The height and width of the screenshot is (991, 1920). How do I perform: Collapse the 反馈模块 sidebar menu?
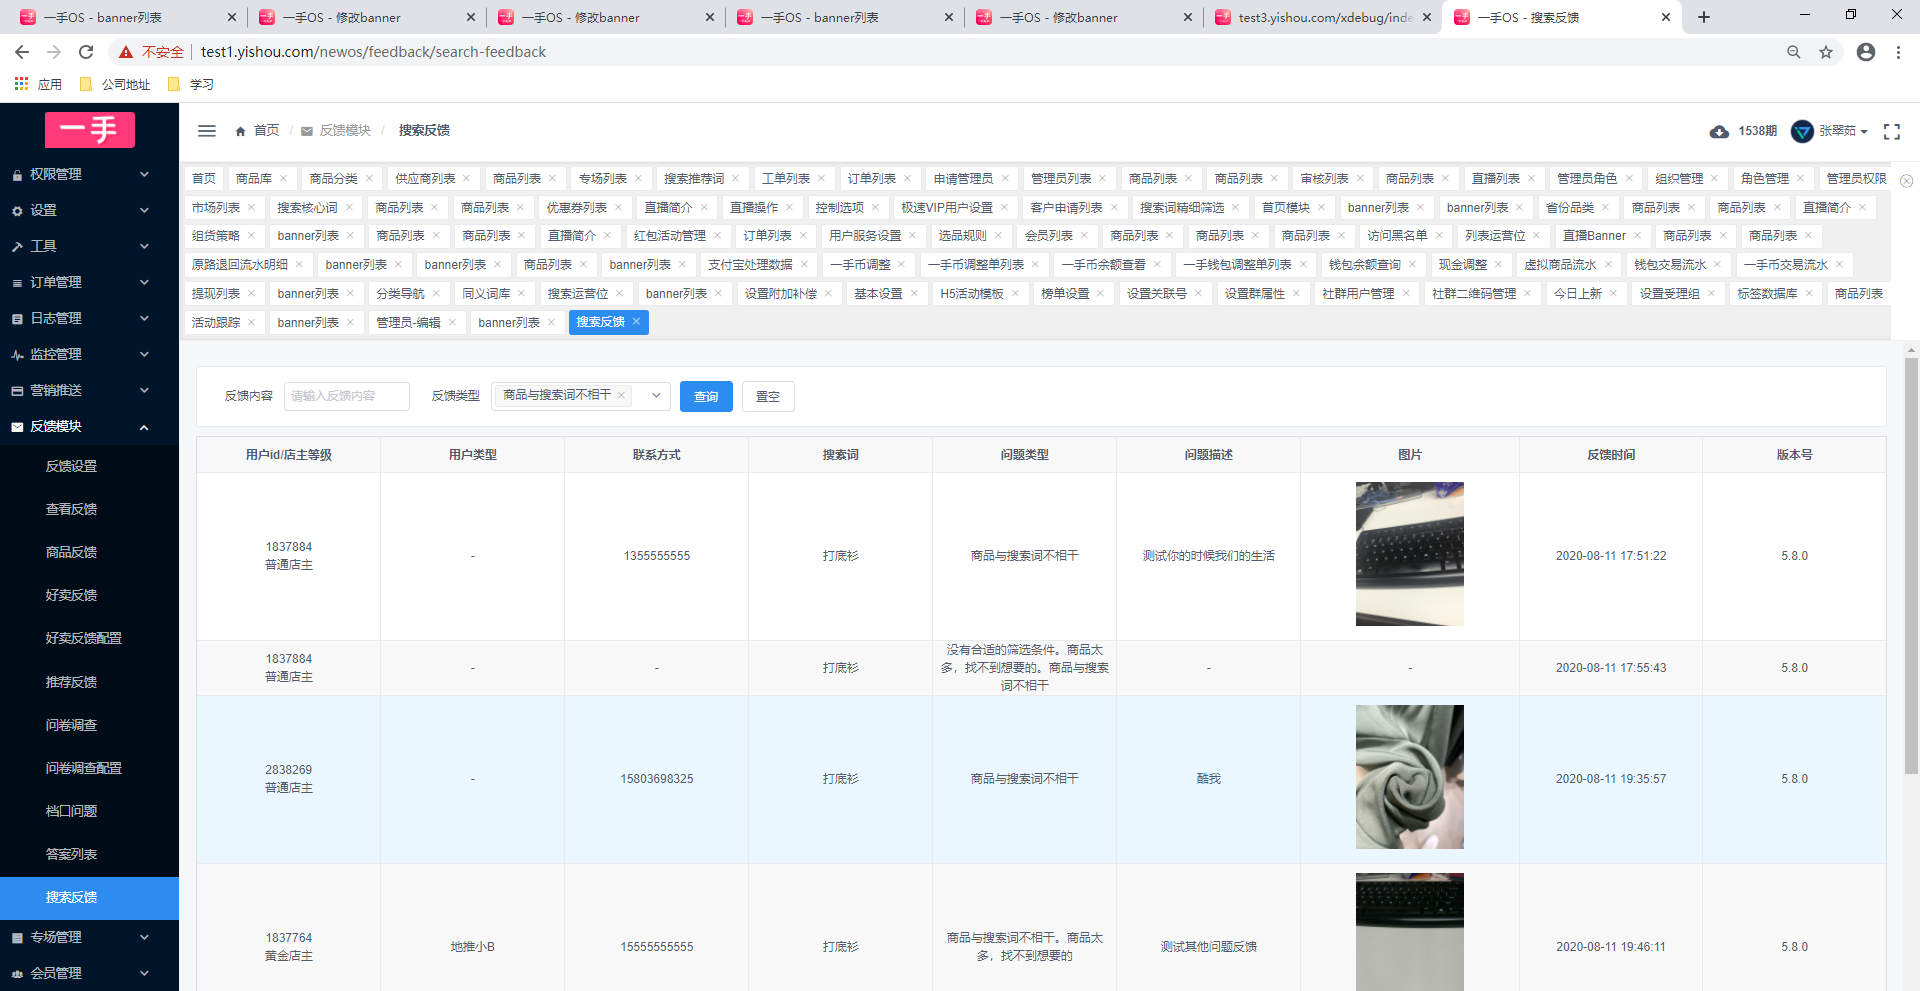tap(90, 426)
